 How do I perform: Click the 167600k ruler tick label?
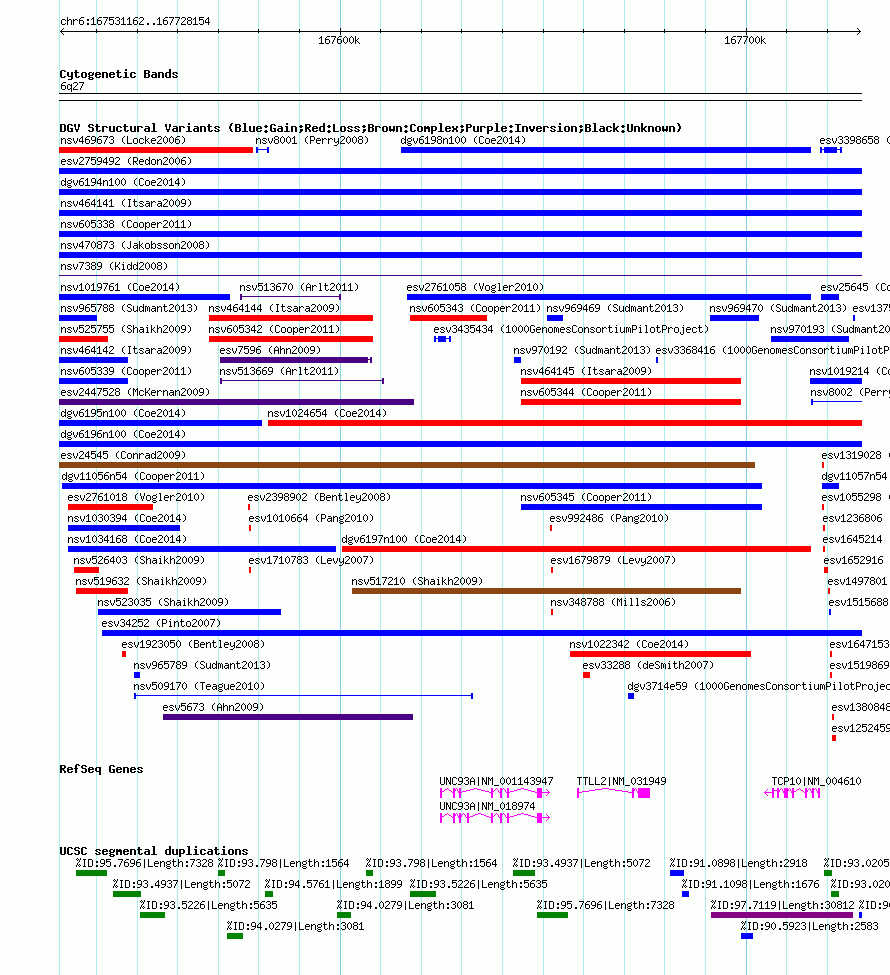pyautogui.click(x=339, y=40)
